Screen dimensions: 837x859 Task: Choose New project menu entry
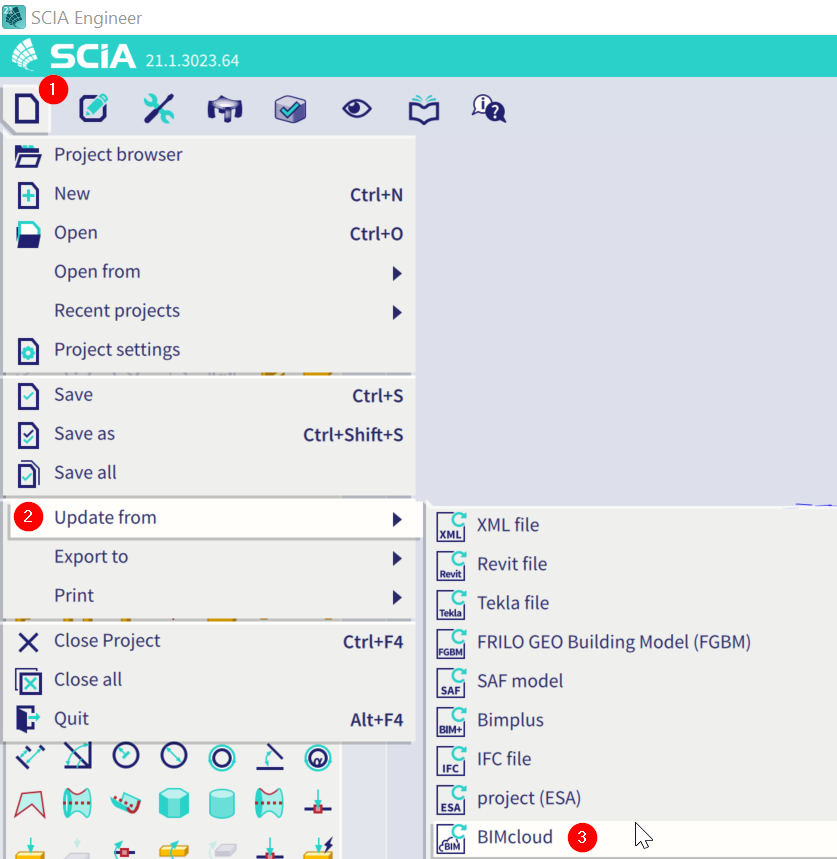[209, 194]
